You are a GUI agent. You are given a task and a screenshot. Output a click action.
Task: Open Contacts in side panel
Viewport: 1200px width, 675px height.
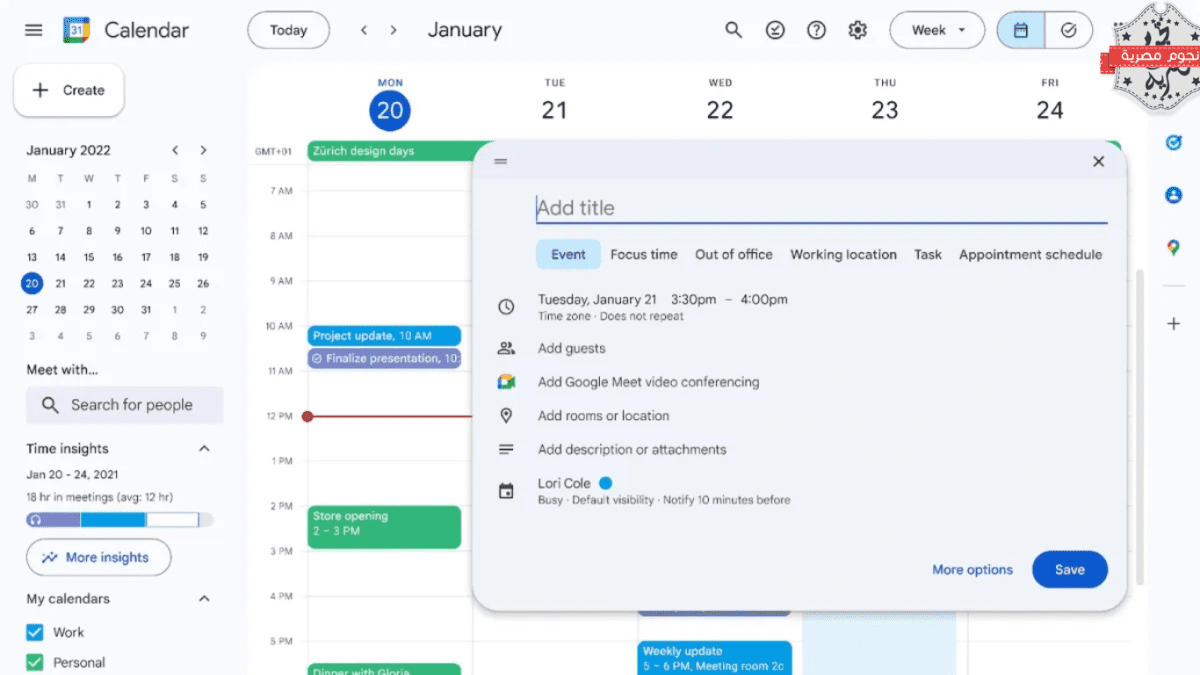pos(1174,195)
